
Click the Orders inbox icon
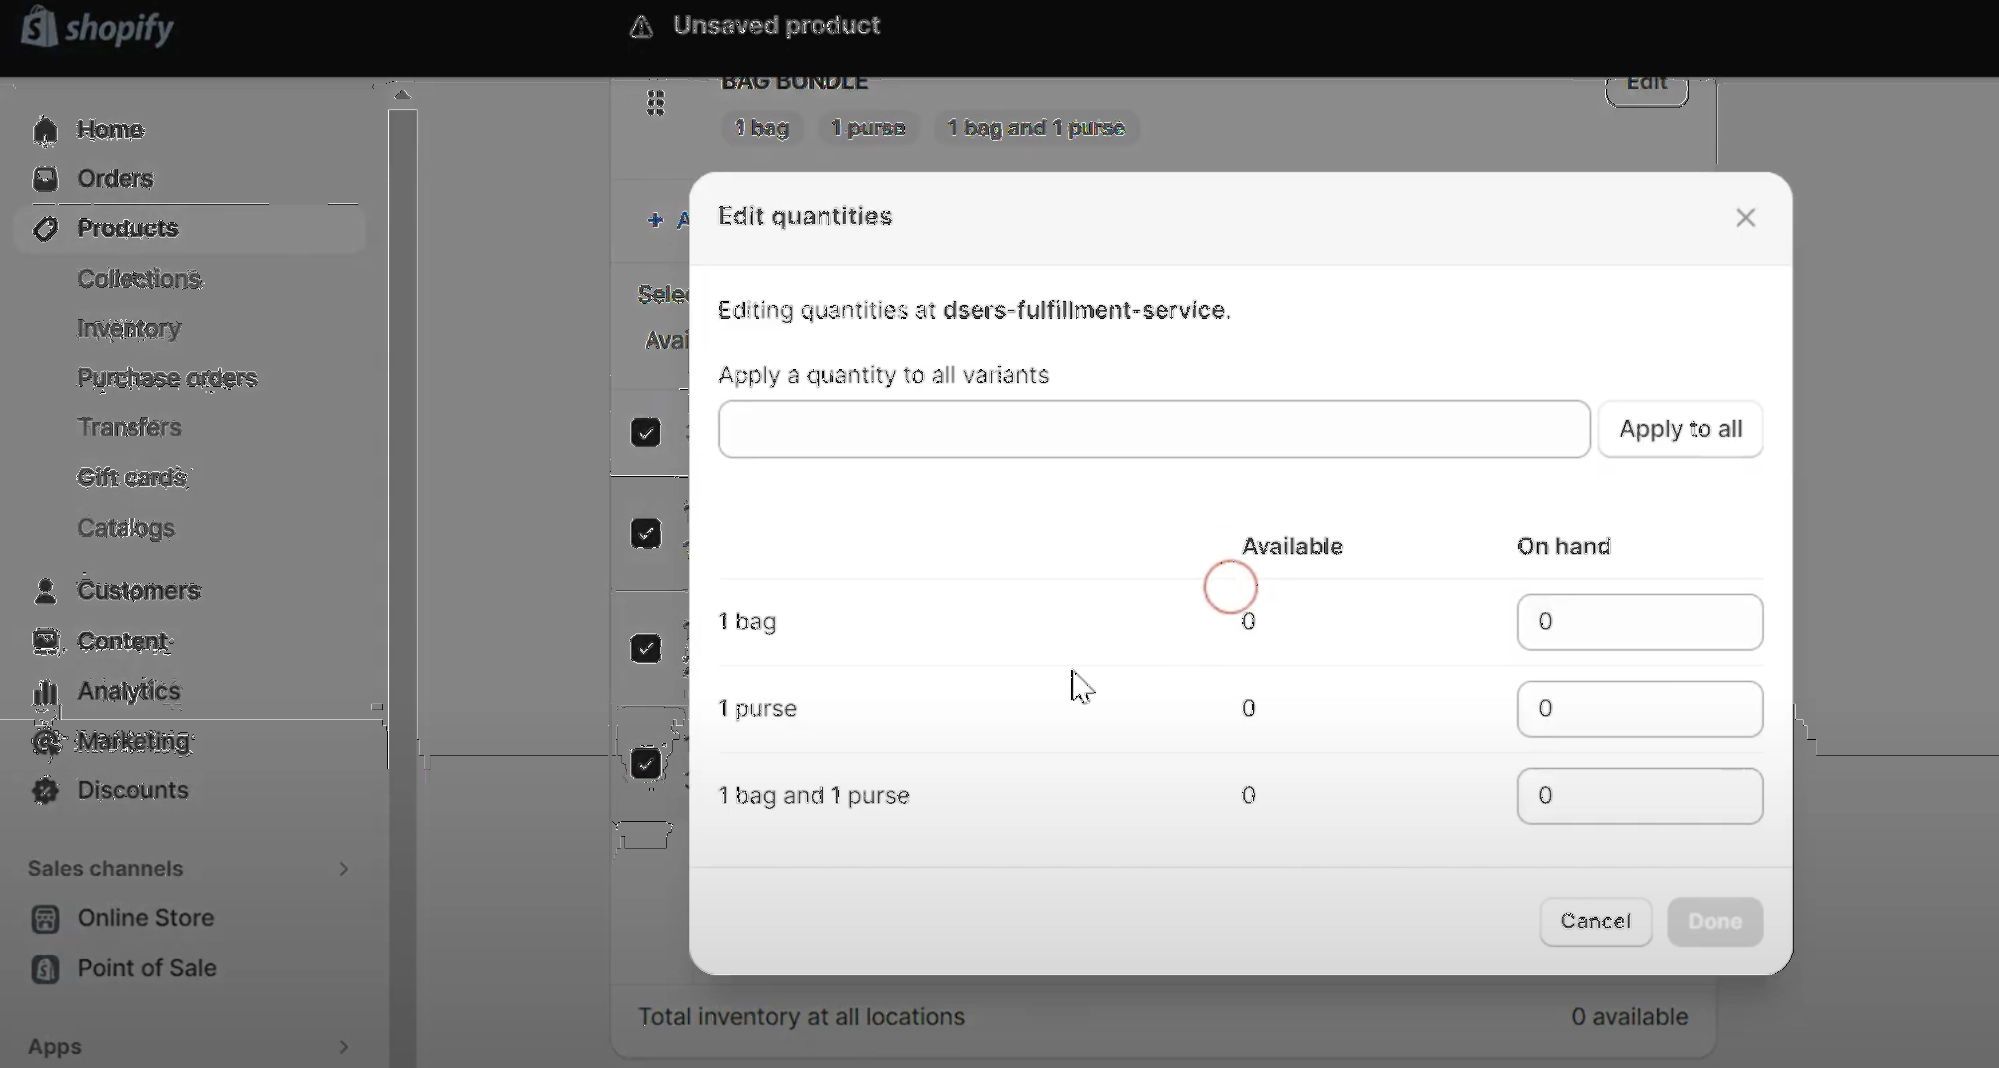45,179
